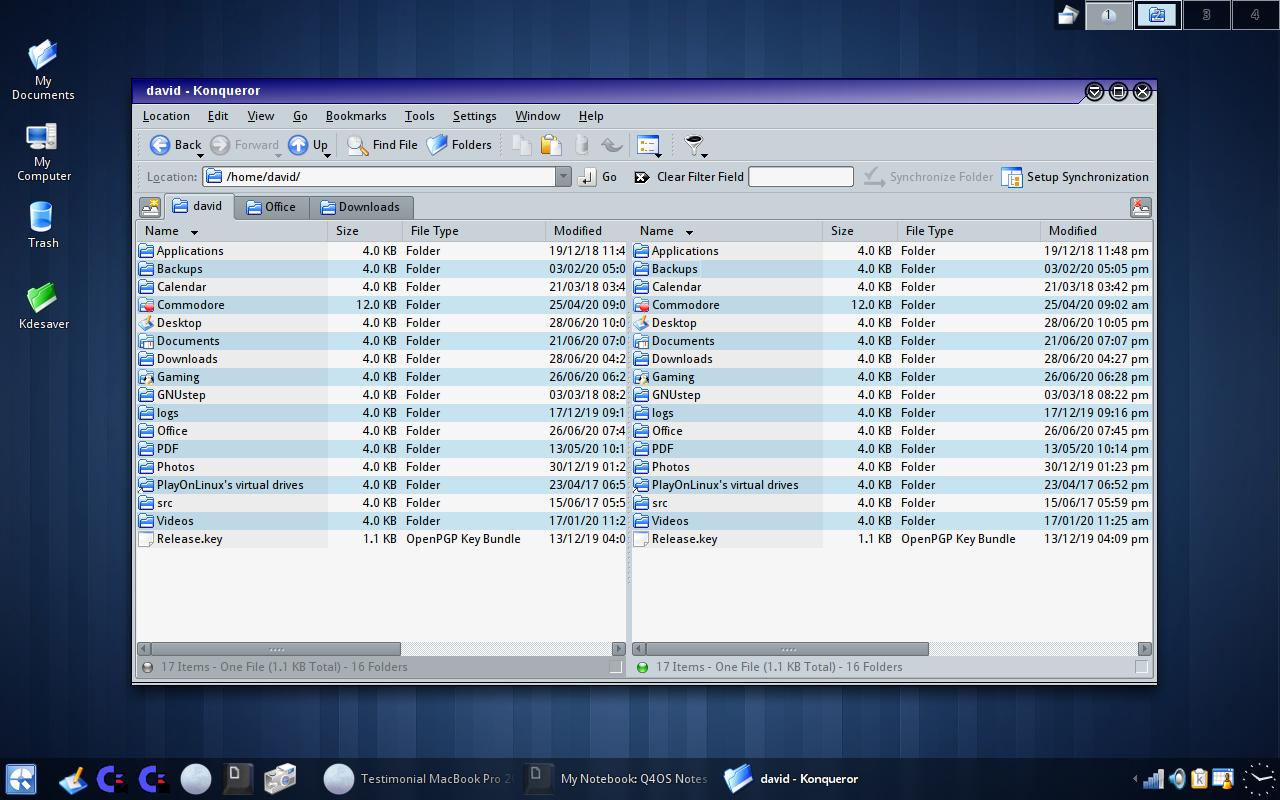Sort right pane by Name column
The width and height of the screenshot is (1280, 800).
point(727,231)
